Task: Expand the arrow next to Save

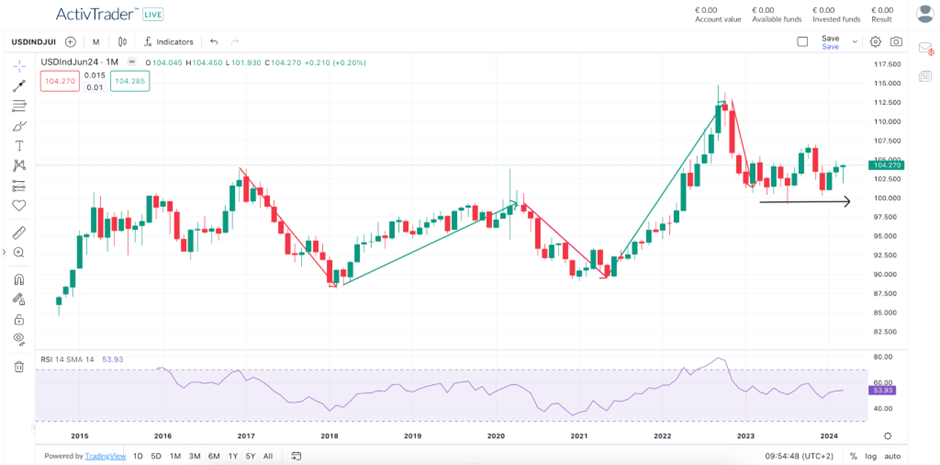Action: (x=855, y=42)
